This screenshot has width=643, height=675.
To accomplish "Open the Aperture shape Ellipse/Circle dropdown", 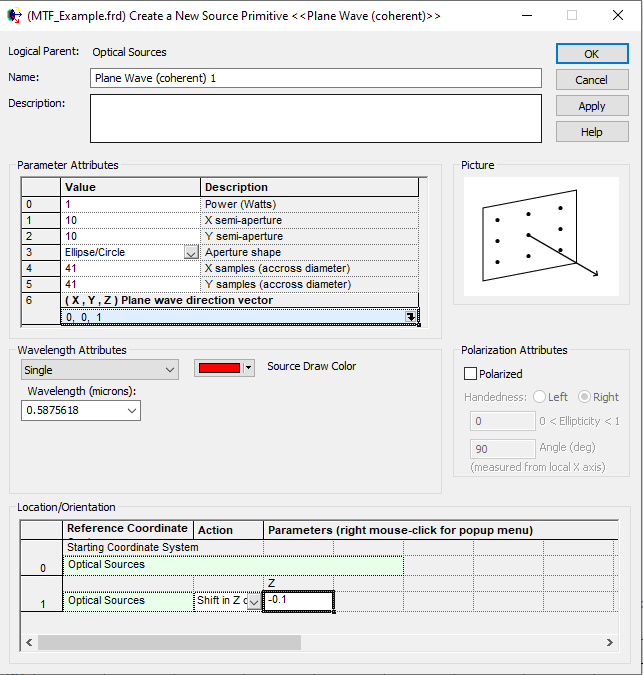I will [191, 253].
